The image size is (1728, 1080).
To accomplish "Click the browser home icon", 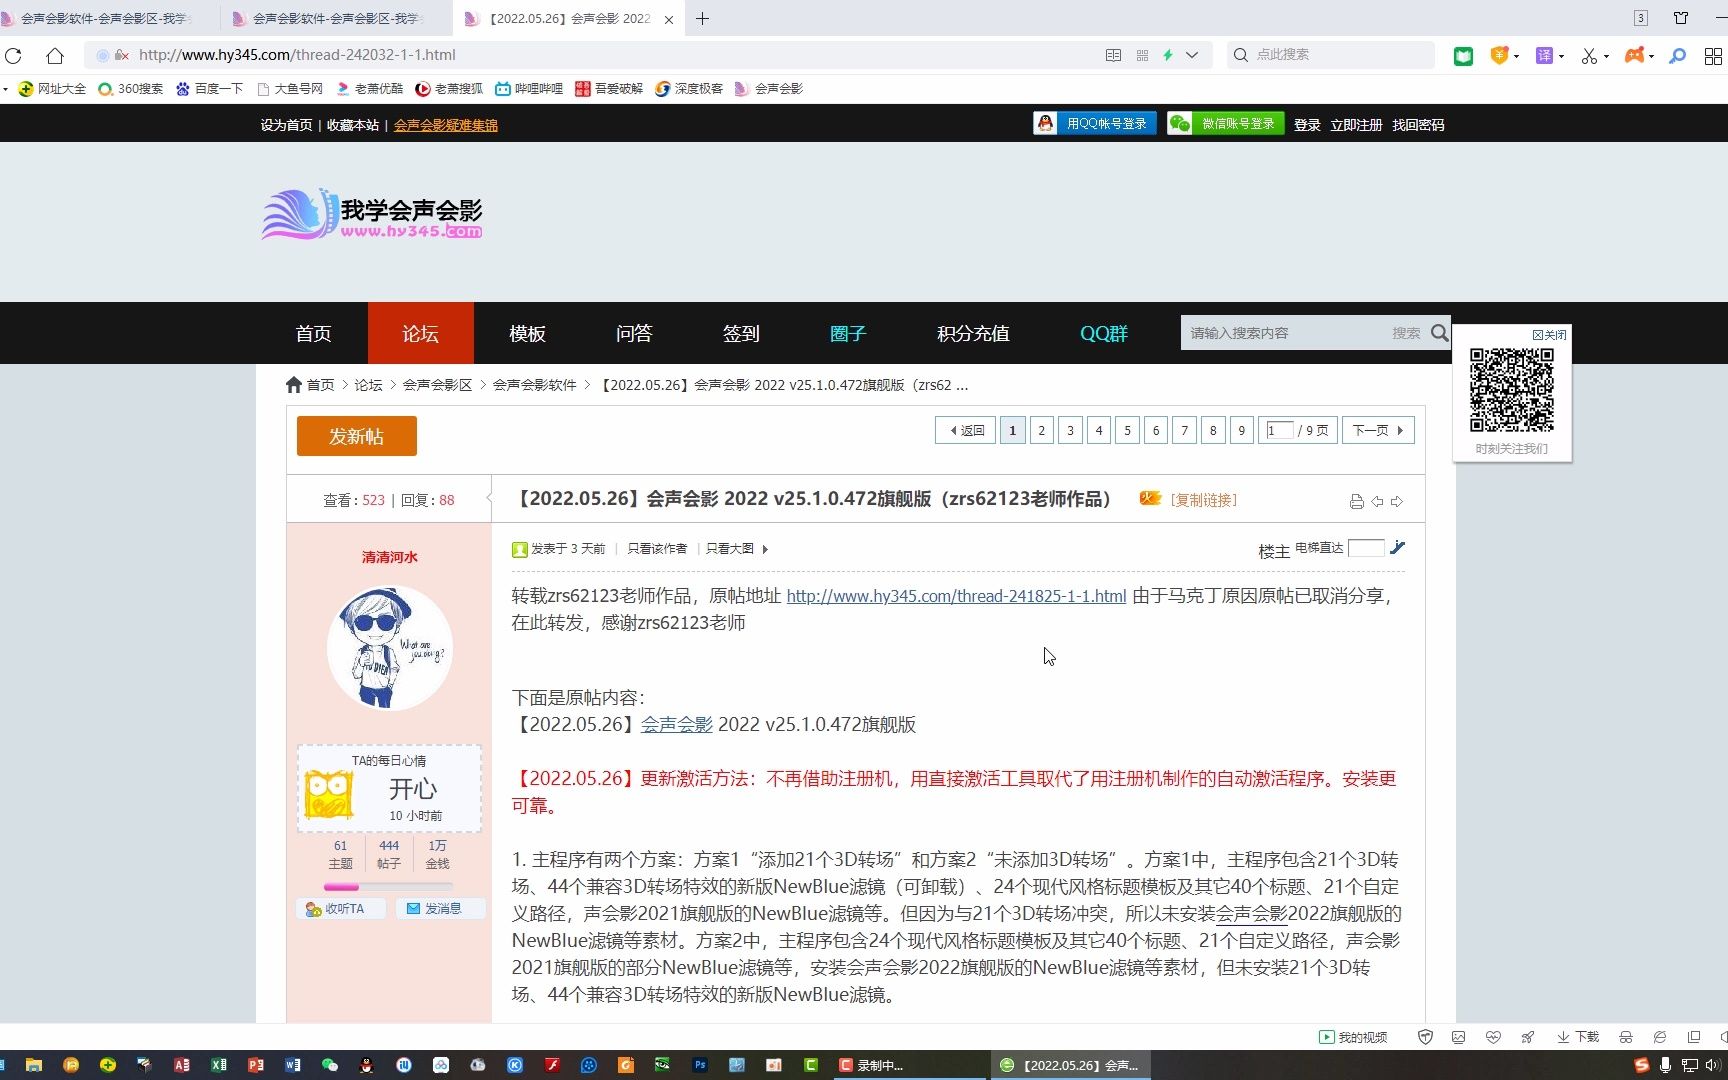I will coord(55,56).
